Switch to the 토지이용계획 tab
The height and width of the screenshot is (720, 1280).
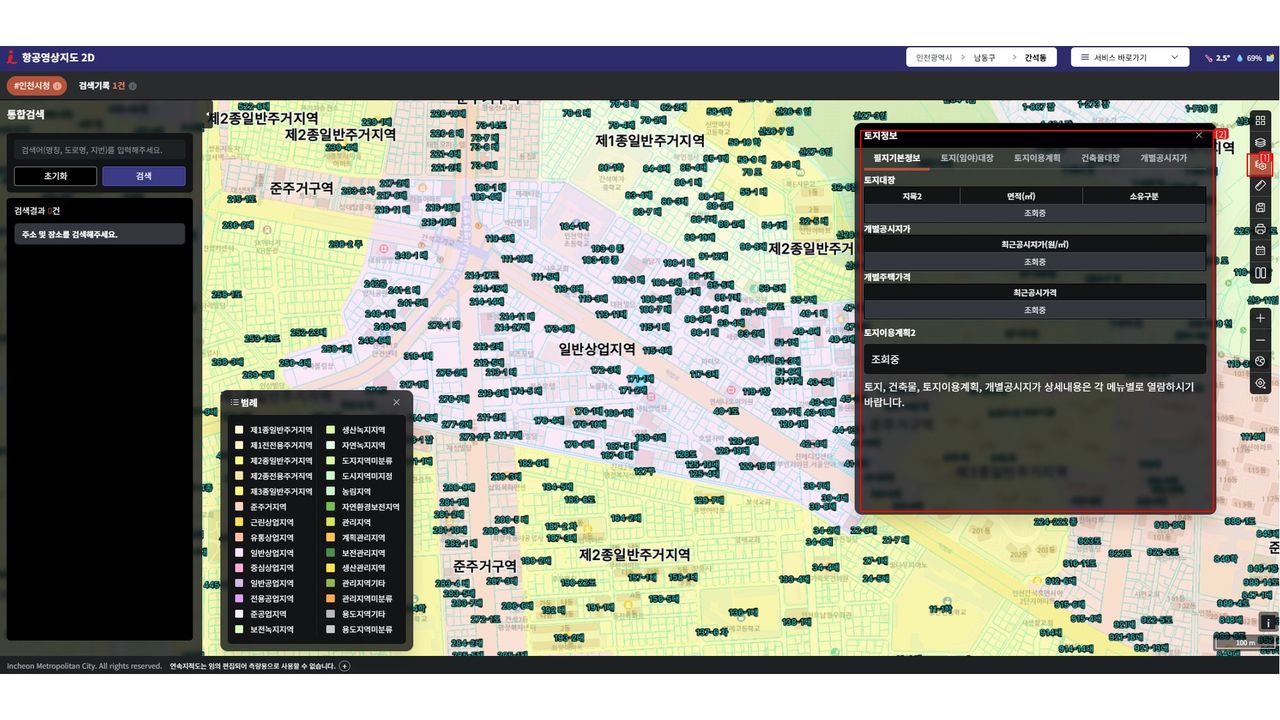click(1037, 158)
